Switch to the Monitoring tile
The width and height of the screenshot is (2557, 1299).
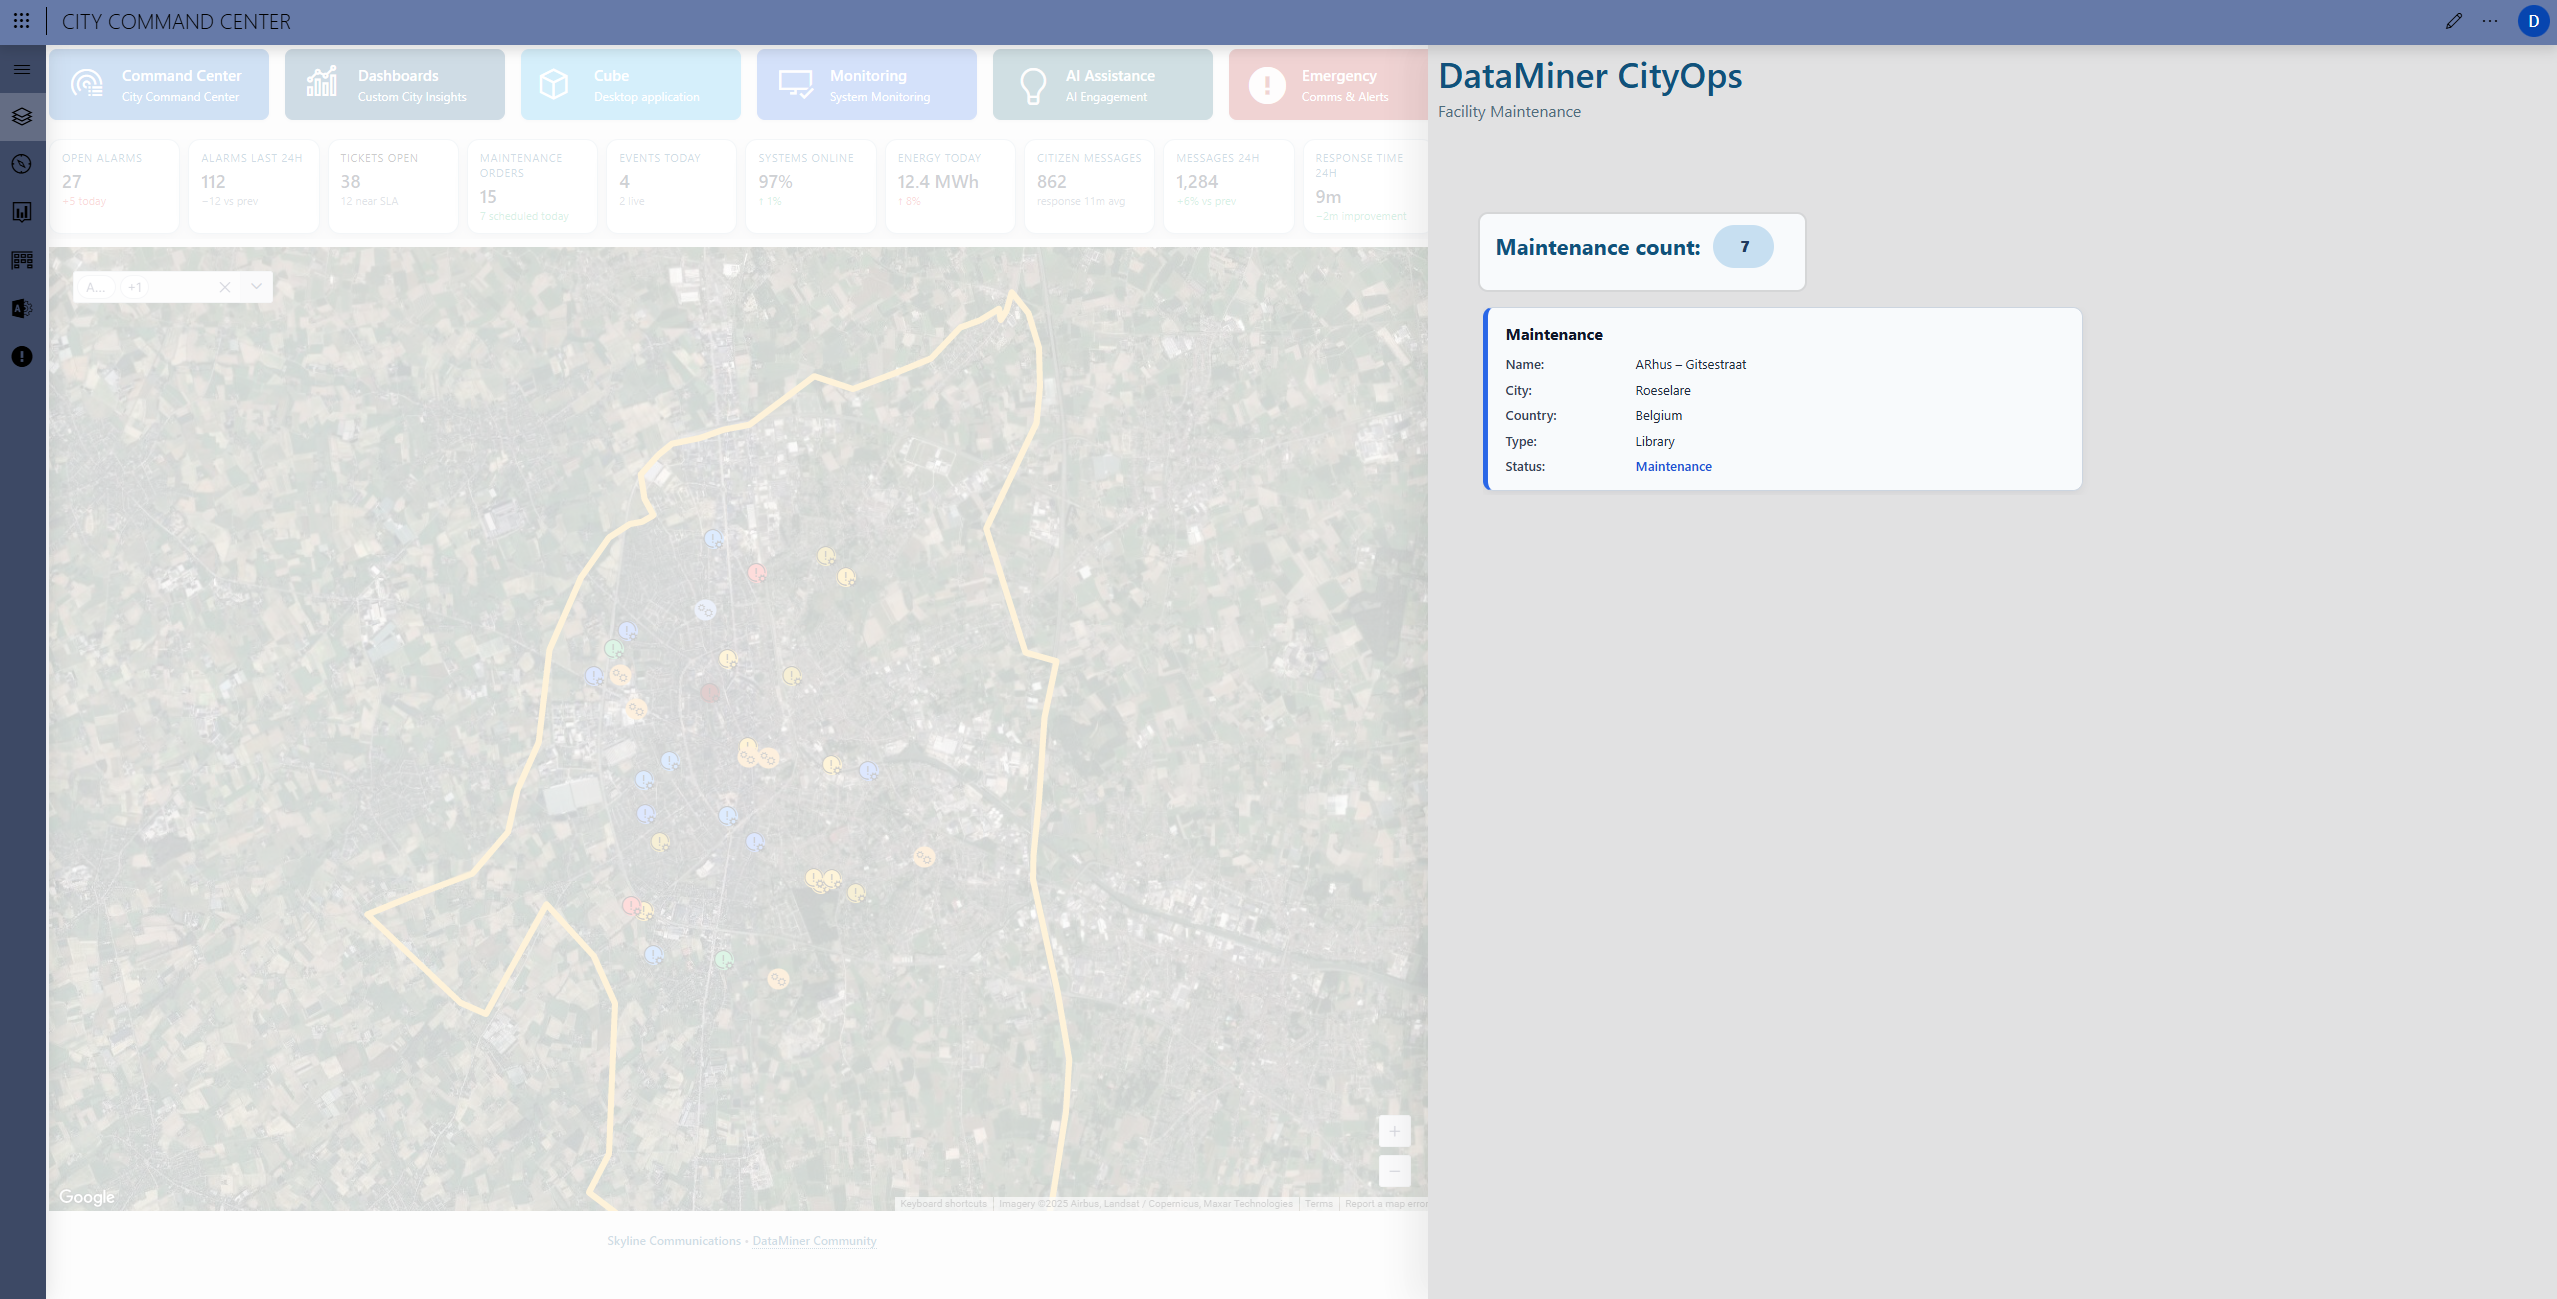pos(866,85)
